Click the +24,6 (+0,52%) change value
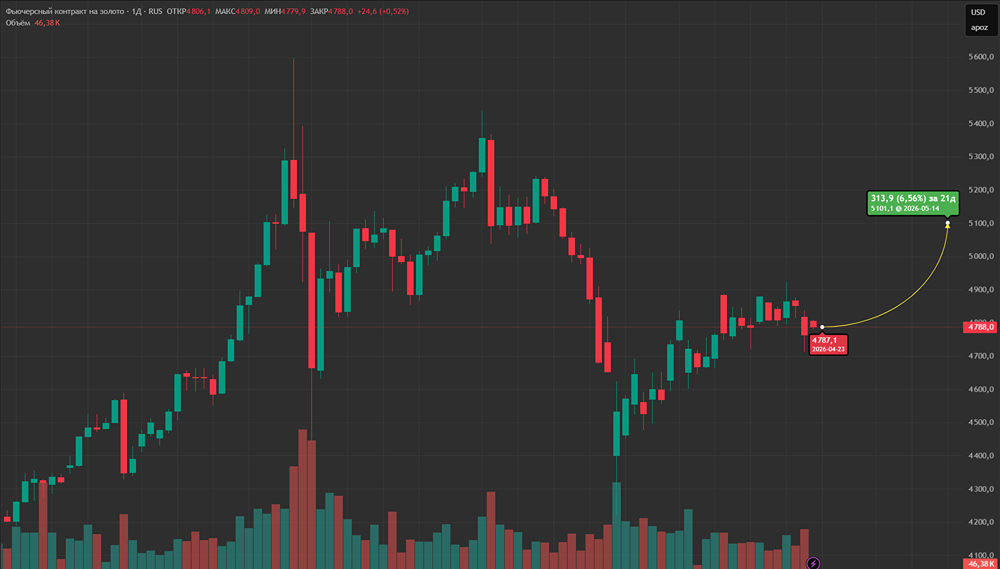This screenshot has width=1000, height=569. [383, 11]
